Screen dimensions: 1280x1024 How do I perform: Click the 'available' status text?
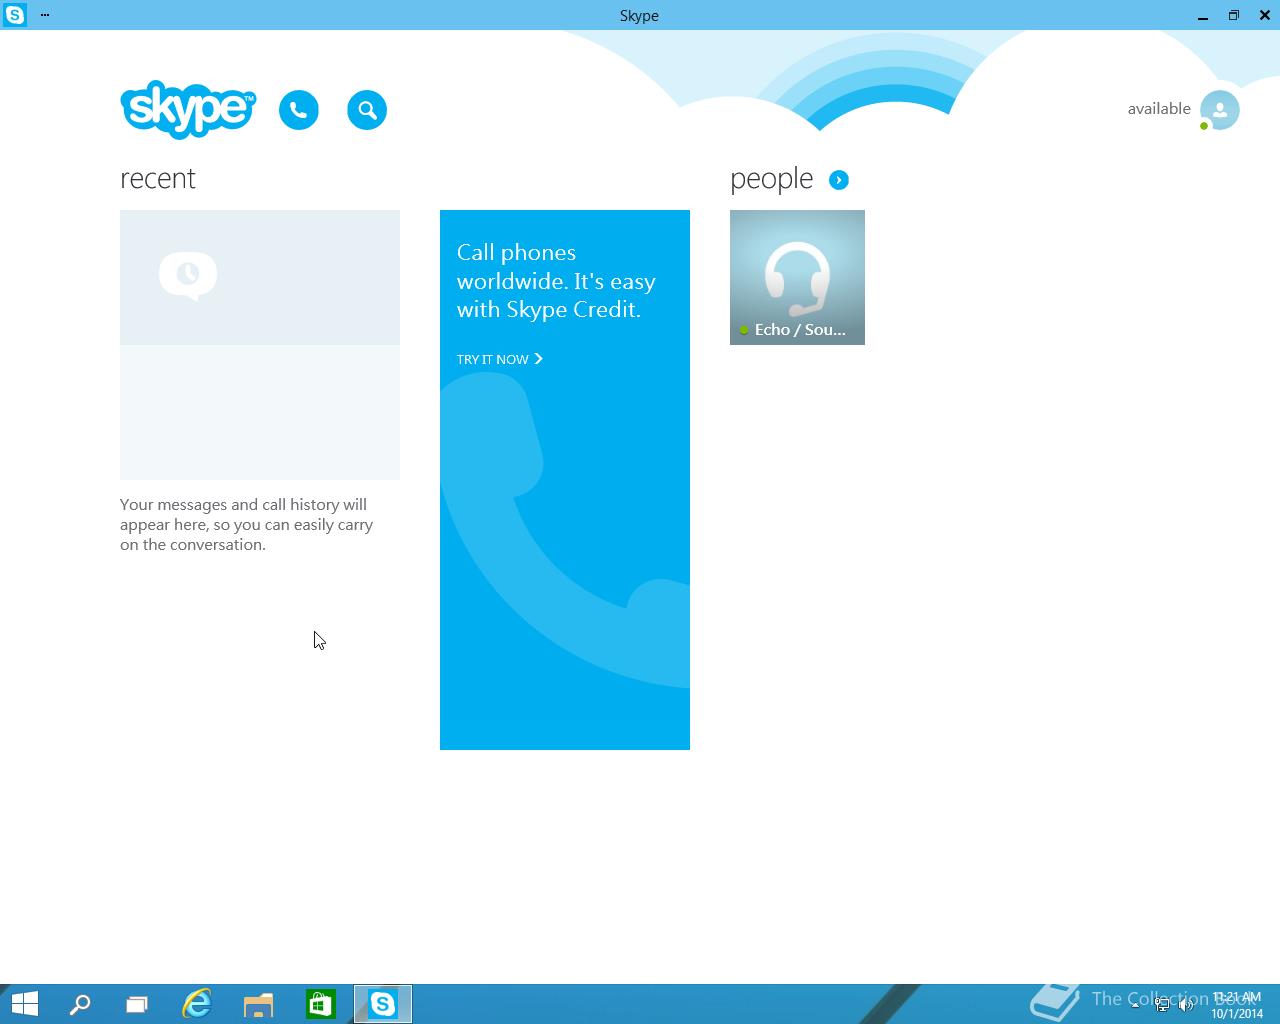pos(1159,109)
